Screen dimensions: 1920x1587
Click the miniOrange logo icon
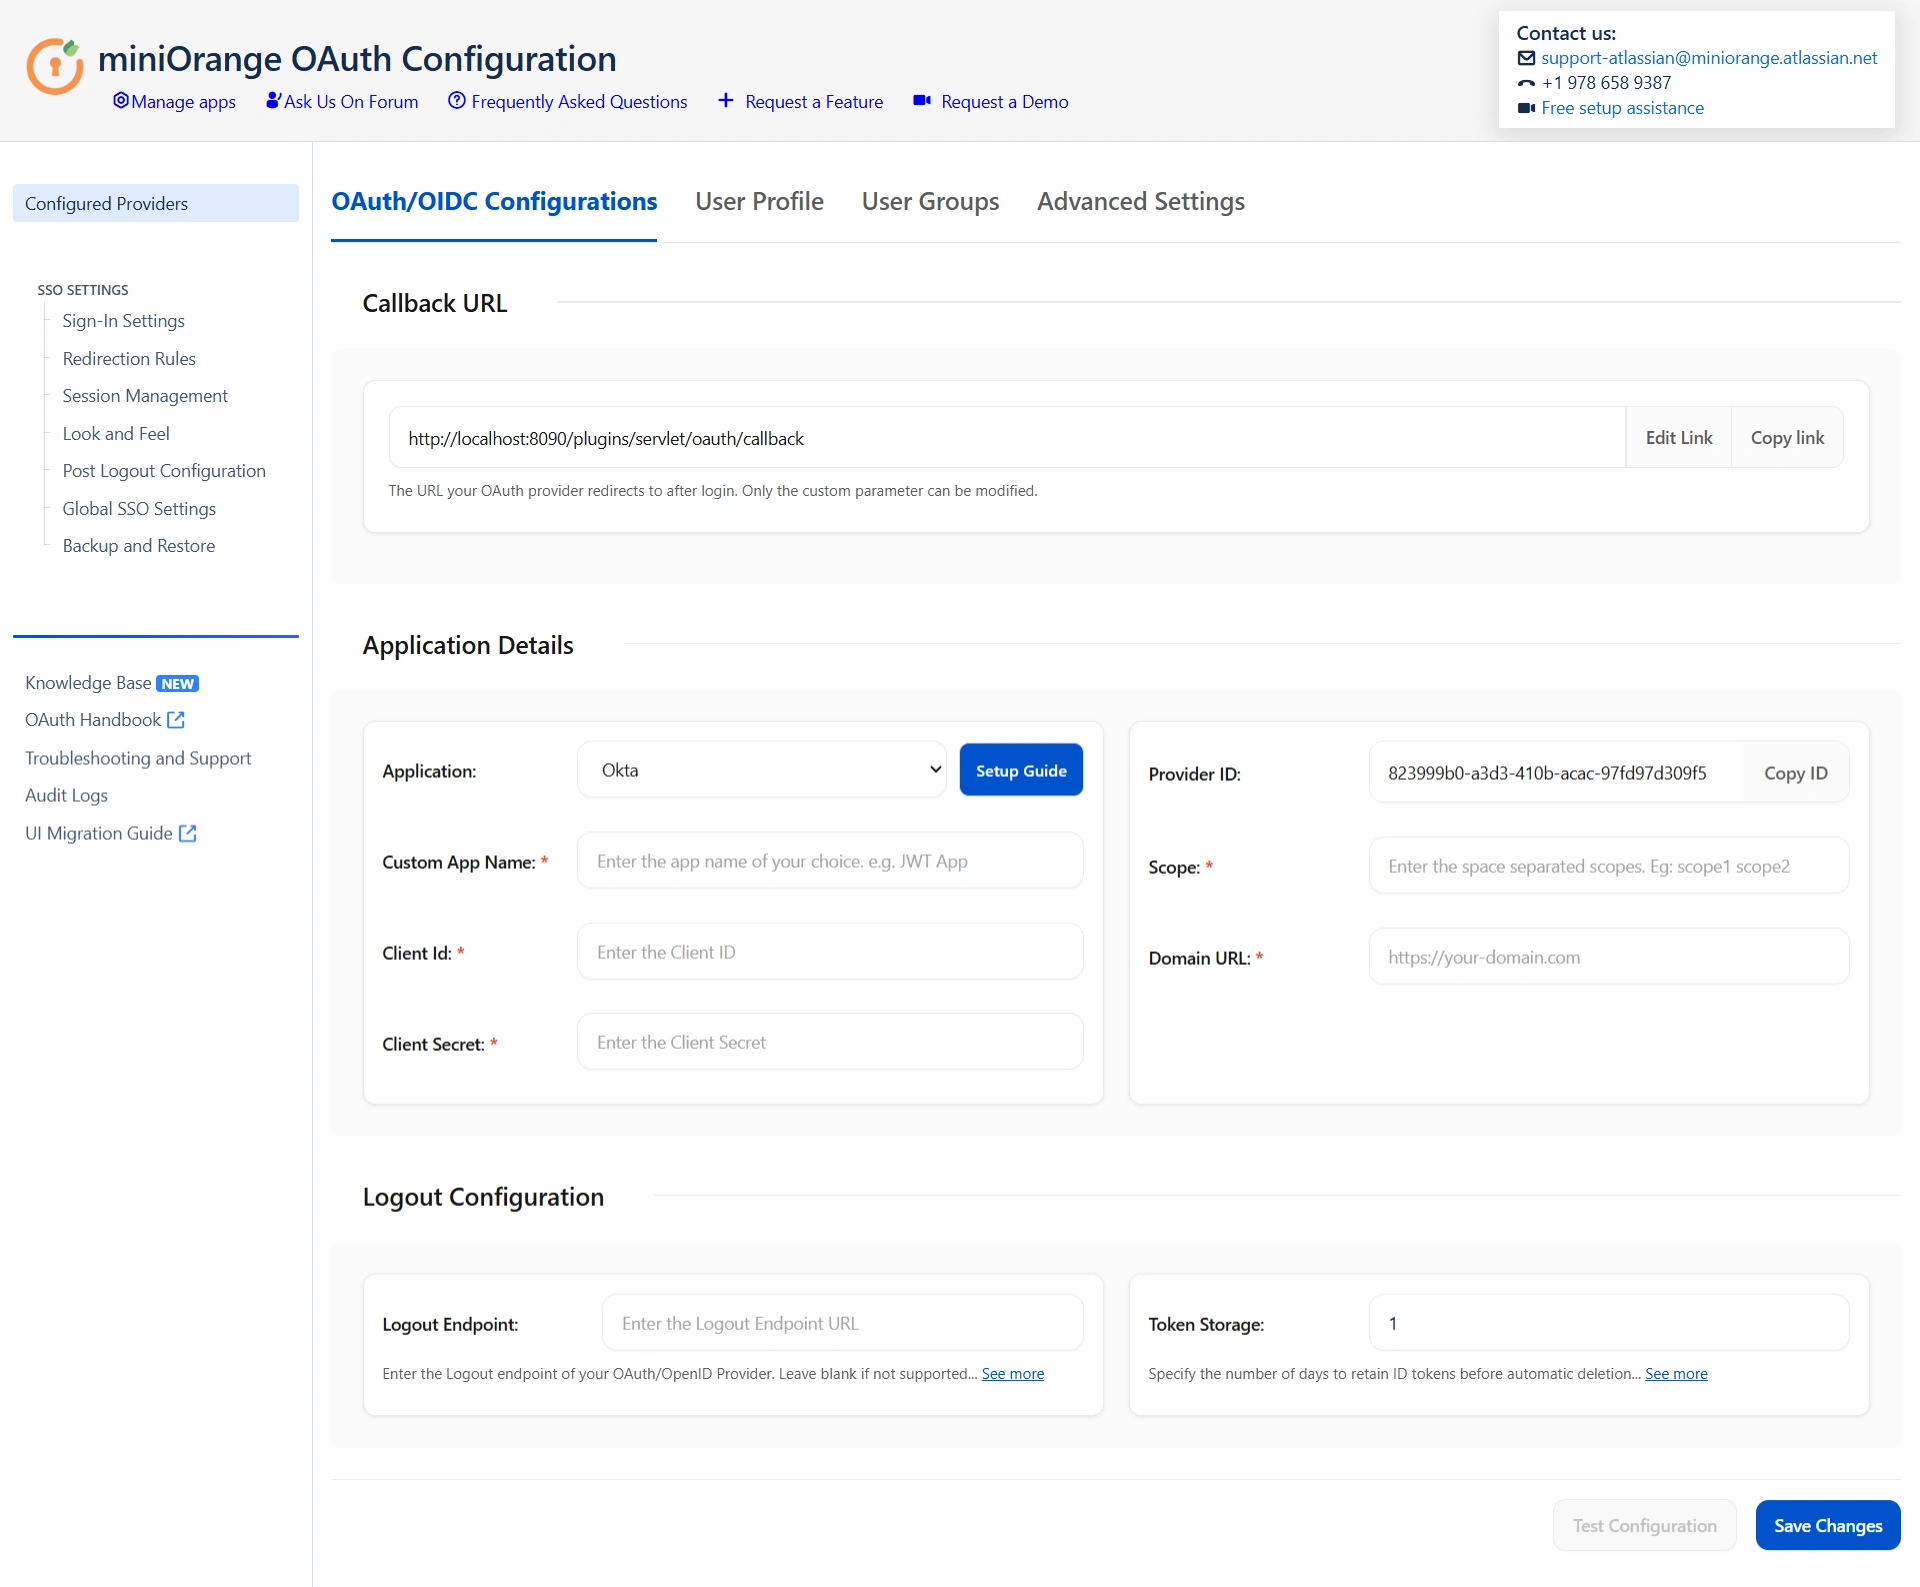54,66
